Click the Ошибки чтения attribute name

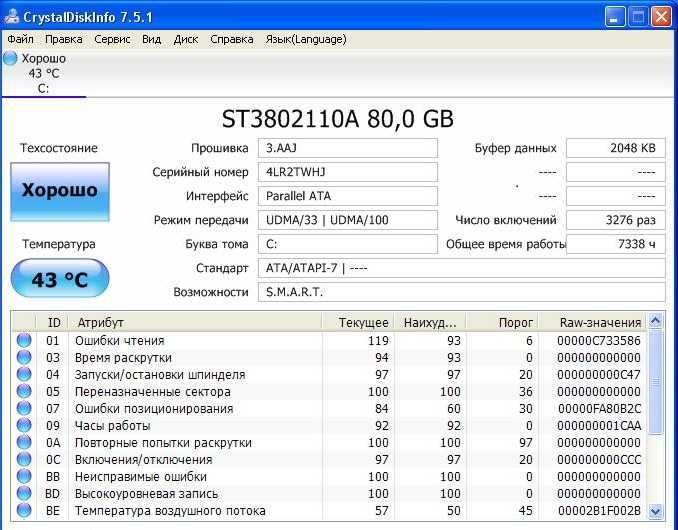pos(120,341)
